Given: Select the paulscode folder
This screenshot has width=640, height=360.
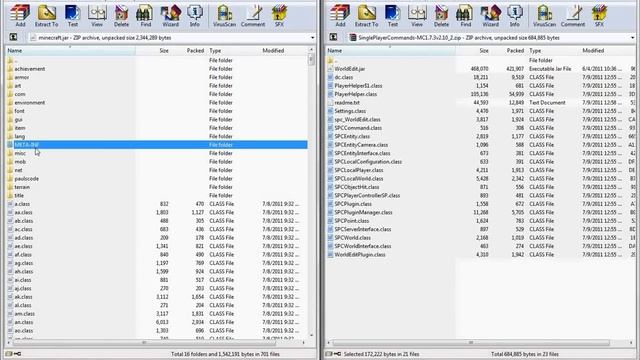Looking at the screenshot, I should pyautogui.click(x=27, y=179).
